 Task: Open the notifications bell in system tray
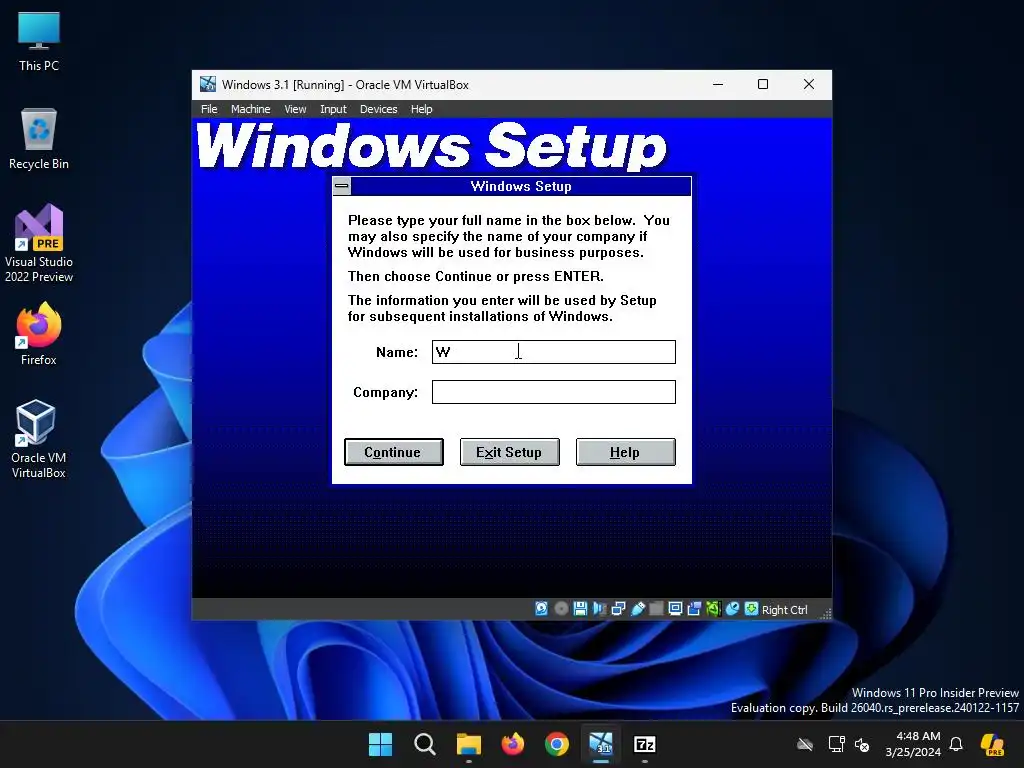click(x=956, y=744)
